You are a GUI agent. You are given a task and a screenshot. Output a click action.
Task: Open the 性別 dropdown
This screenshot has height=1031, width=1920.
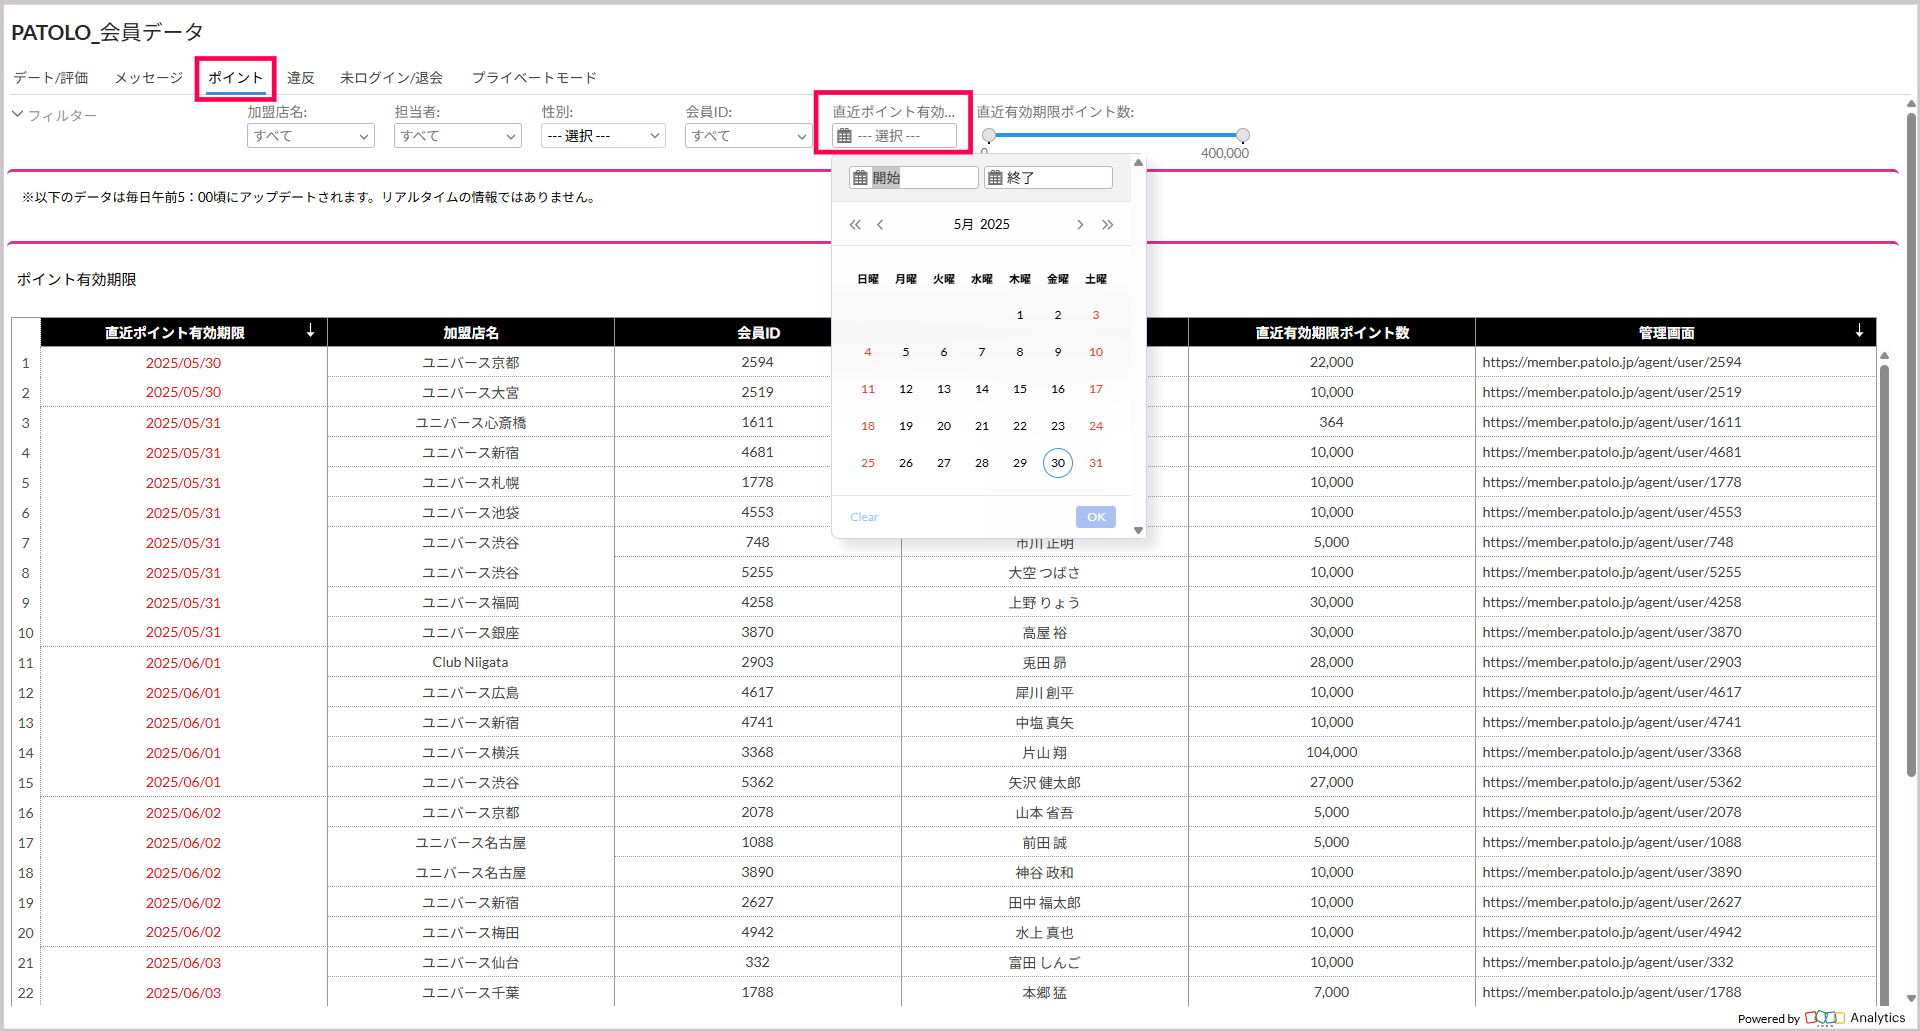(x=603, y=136)
